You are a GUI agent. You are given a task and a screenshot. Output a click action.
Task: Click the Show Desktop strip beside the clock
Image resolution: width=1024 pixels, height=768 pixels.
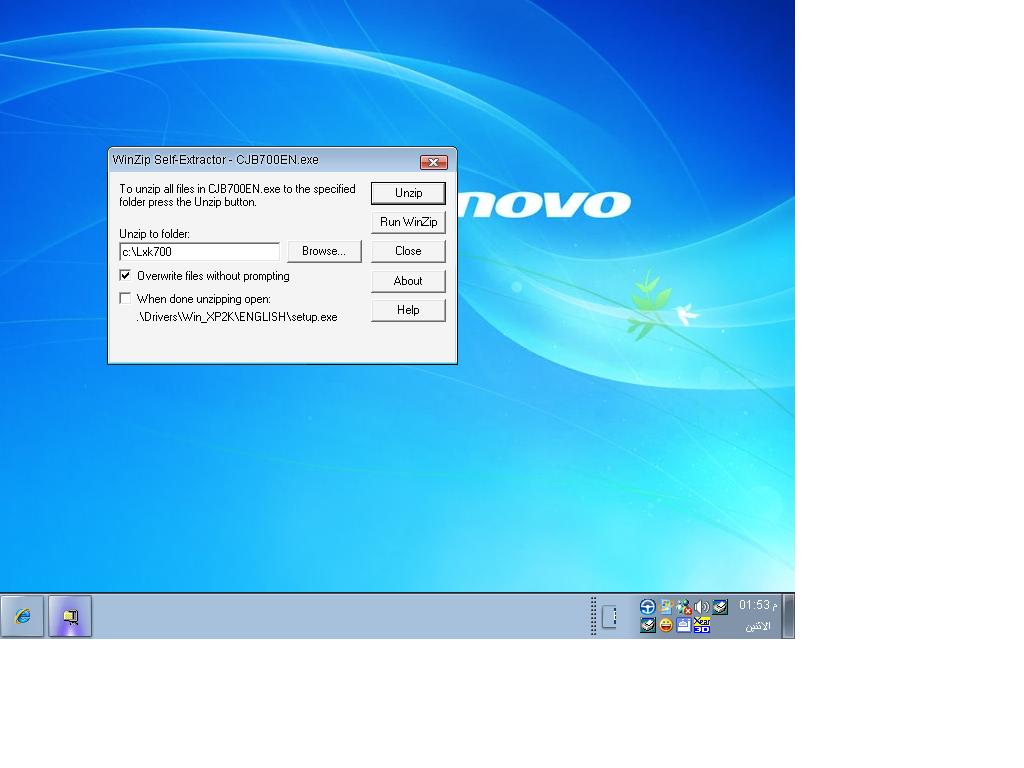[788, 616]
